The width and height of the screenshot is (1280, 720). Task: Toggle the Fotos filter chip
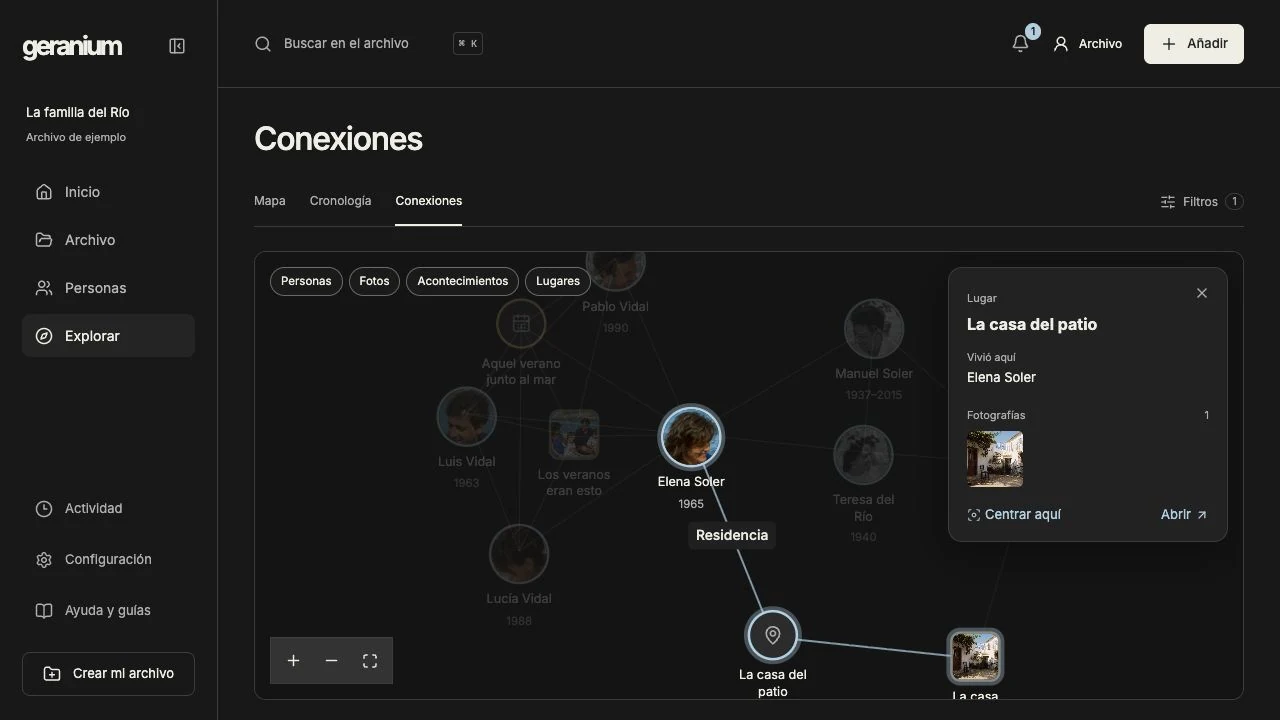374,281
